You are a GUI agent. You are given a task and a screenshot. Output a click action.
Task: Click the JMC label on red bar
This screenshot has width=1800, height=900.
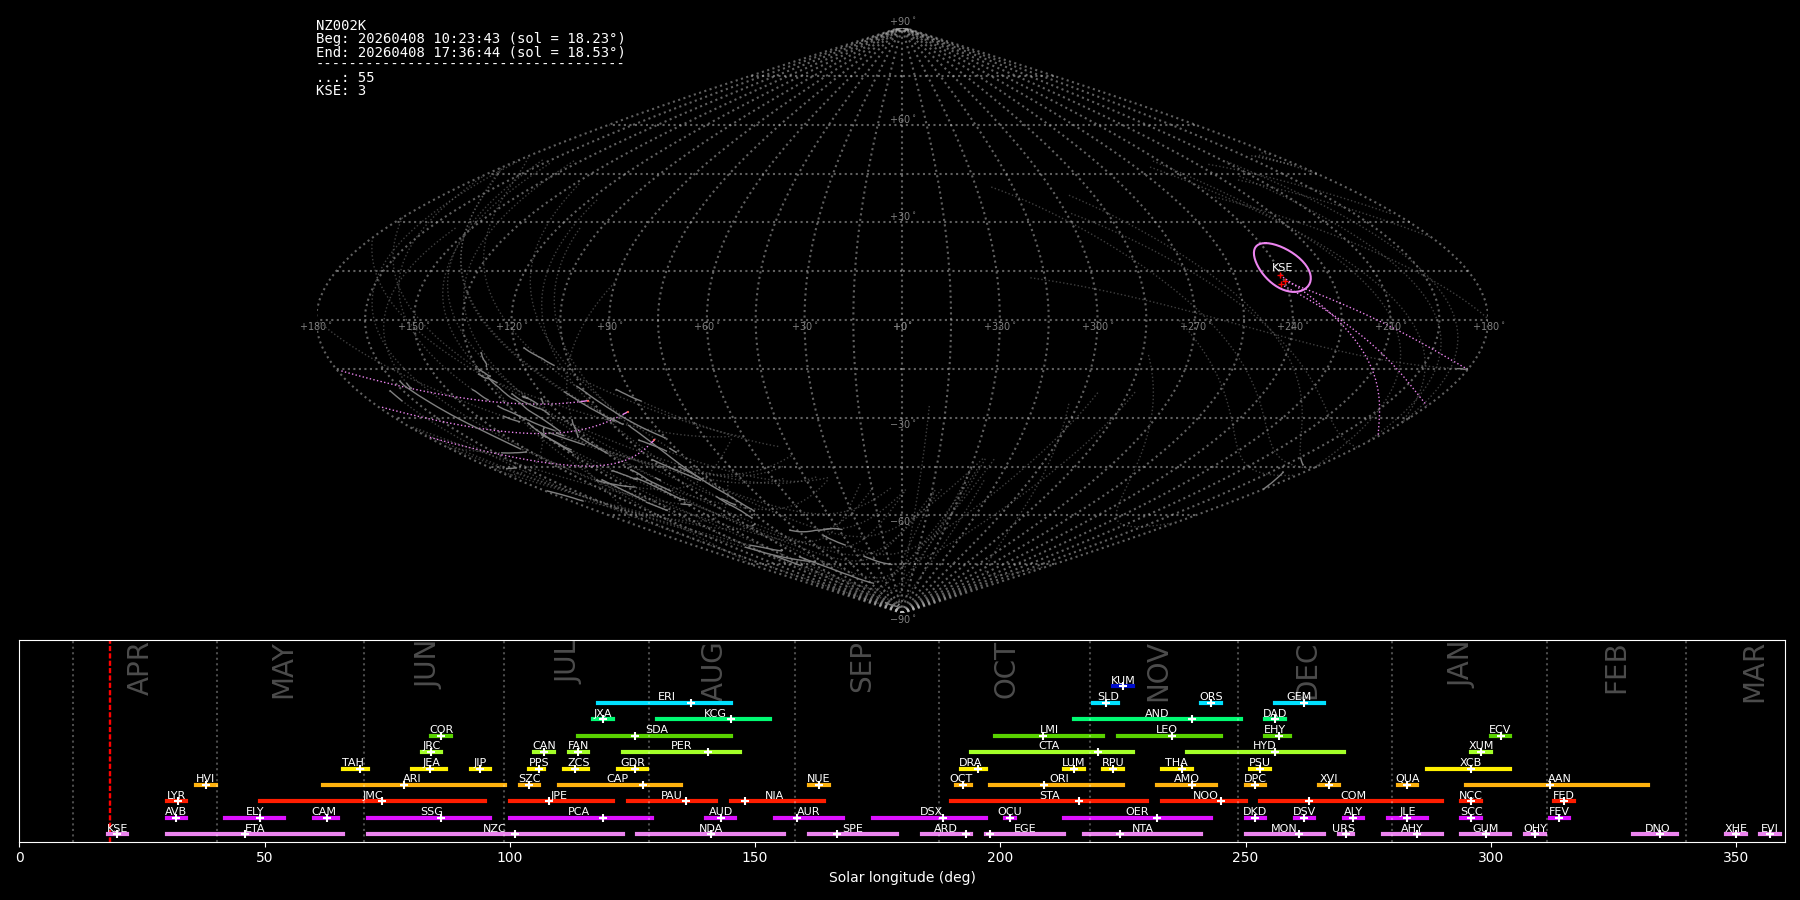(x=372, y=796)
